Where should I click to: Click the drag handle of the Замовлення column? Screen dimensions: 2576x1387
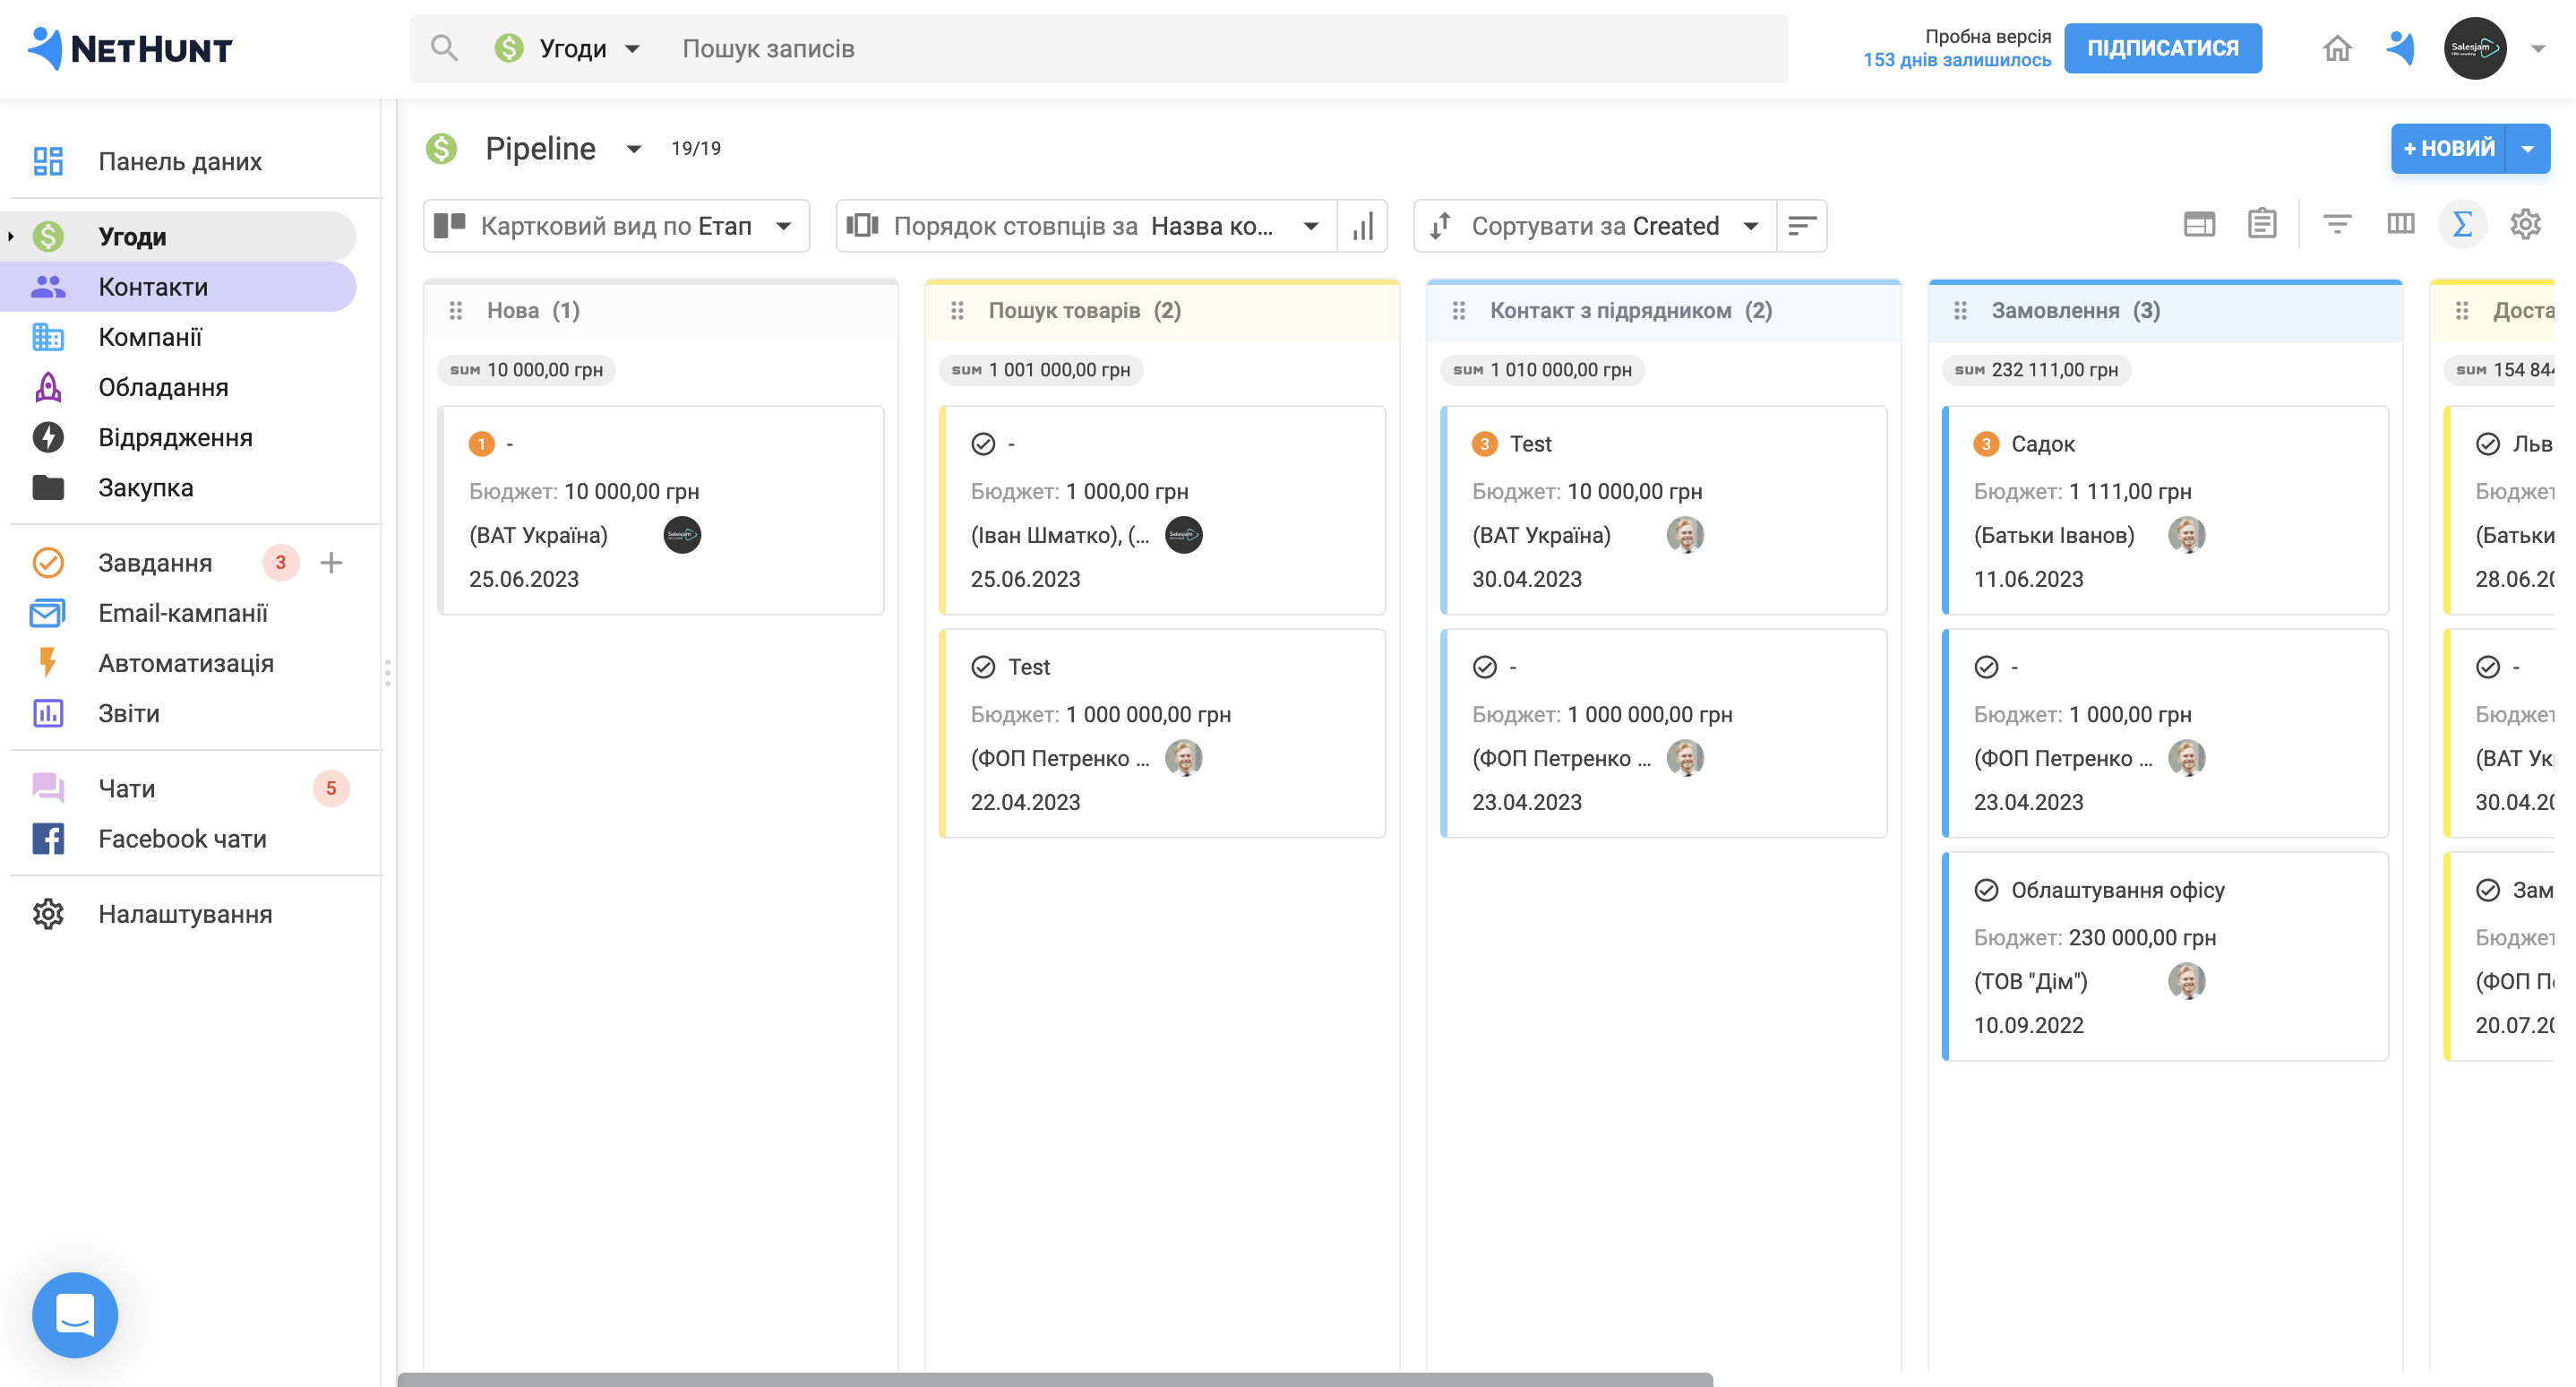tap(1960, 311)
